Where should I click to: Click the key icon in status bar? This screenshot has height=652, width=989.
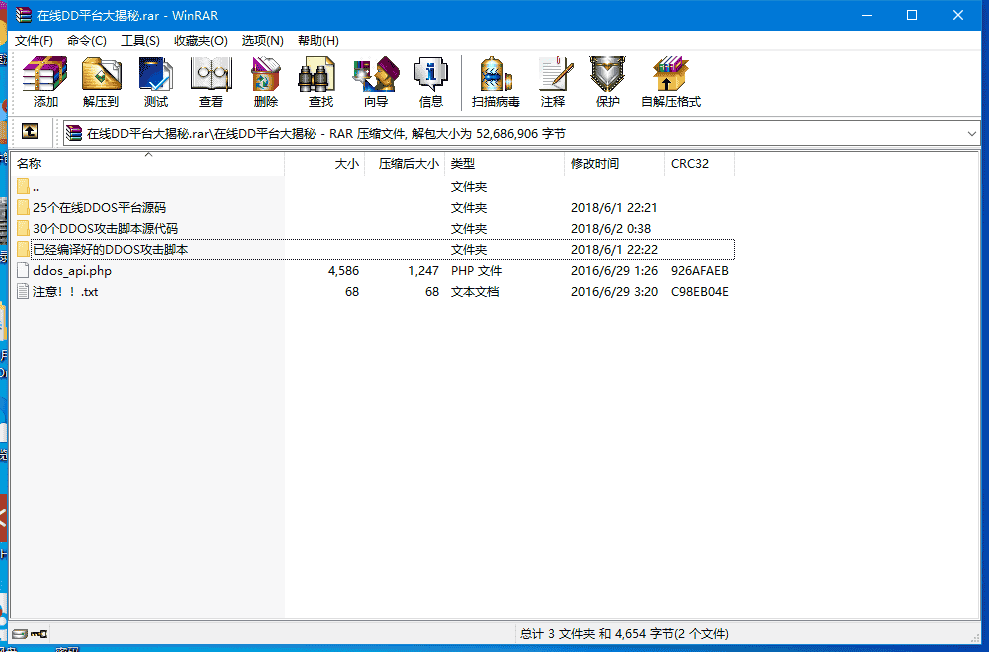pyautogui.click(x=39, y=634)
